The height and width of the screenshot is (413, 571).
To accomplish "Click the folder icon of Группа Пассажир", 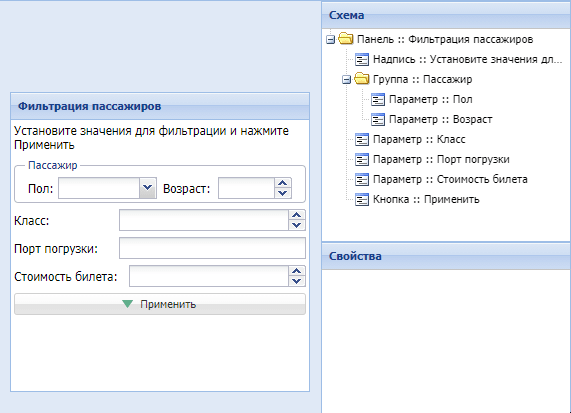I will coord(362,79).
